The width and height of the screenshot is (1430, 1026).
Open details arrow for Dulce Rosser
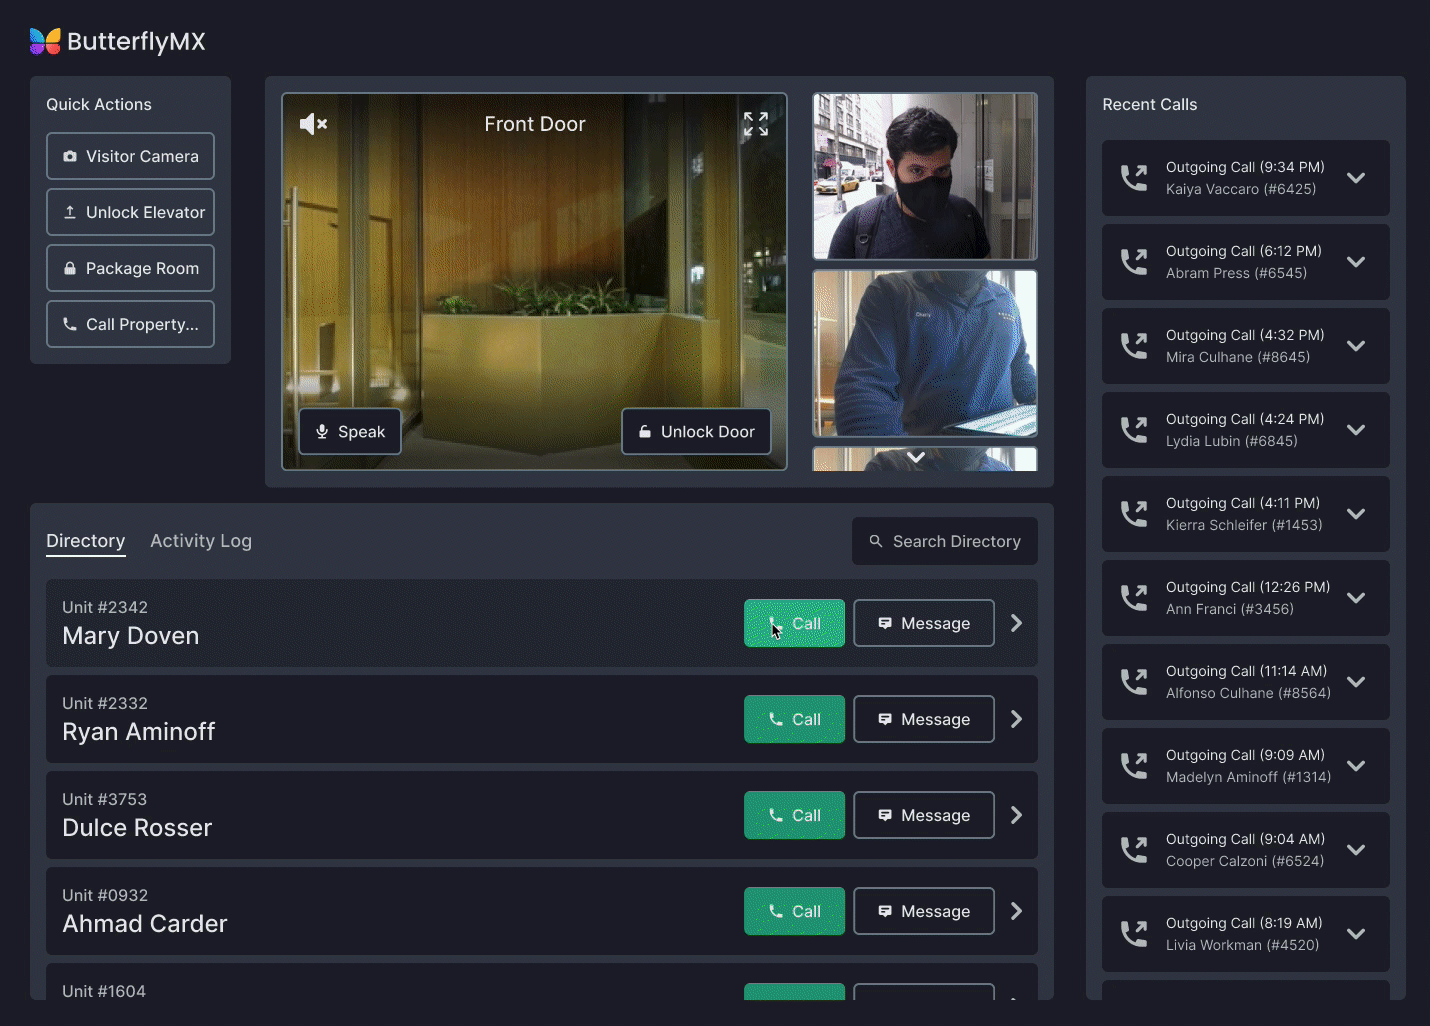[1016, 815]
